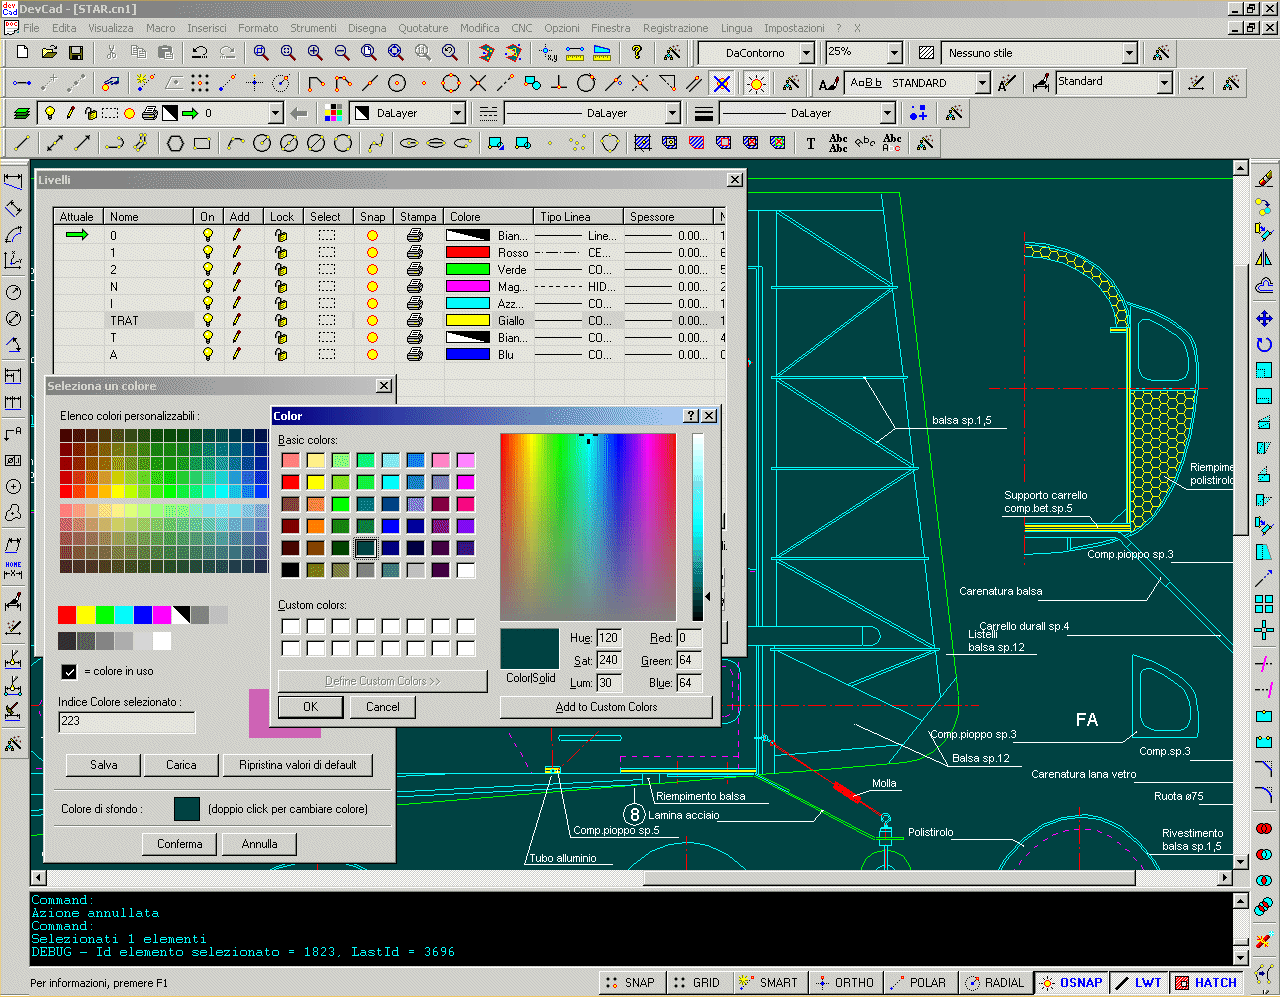The width and height of the screenshot is (1280, 997).
Task: Uncheck the 'colore in uso' checkbox
Action: tap(69, 672)
